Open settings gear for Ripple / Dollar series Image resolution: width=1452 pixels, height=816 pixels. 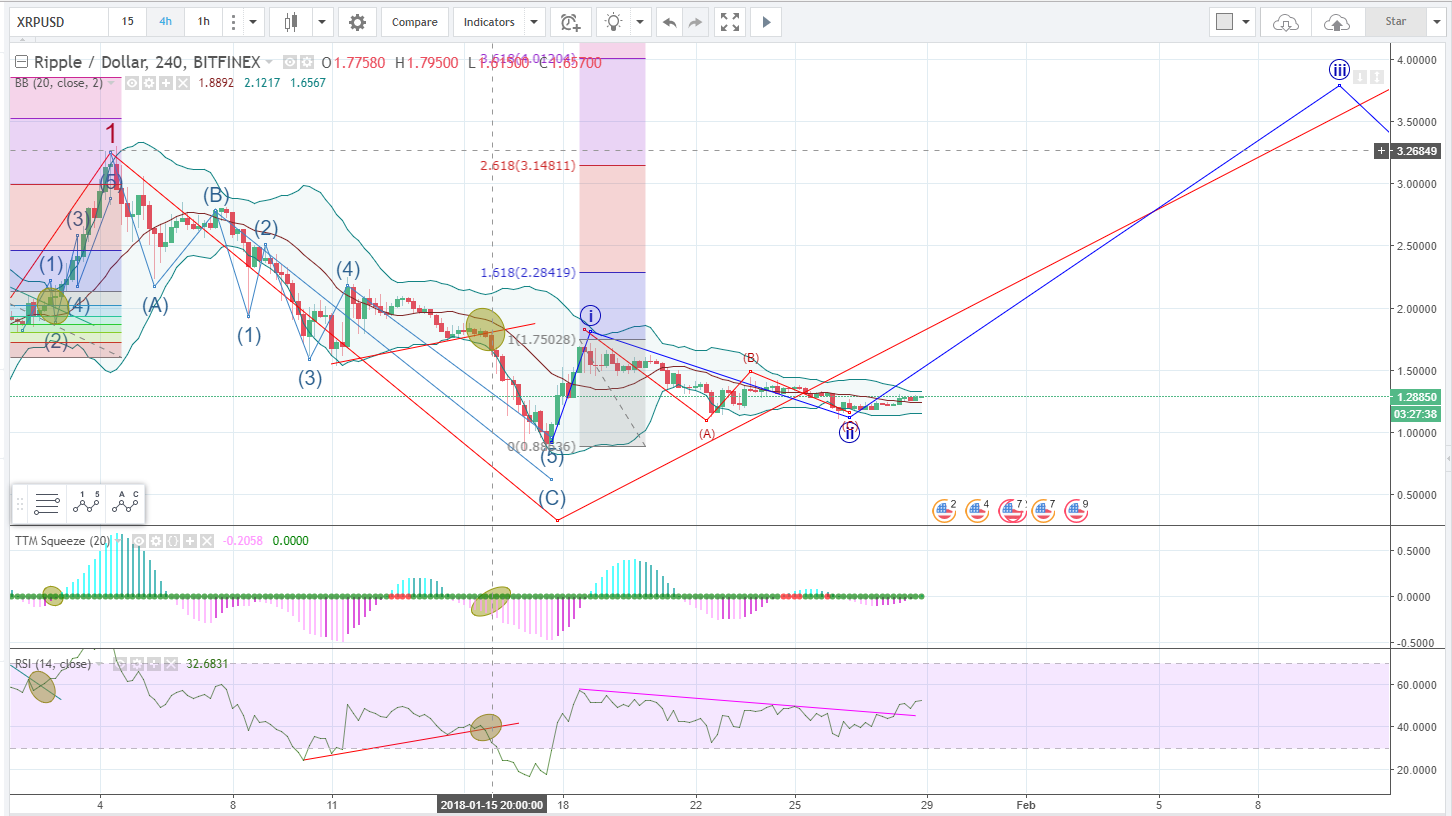[x=307, y=62]
